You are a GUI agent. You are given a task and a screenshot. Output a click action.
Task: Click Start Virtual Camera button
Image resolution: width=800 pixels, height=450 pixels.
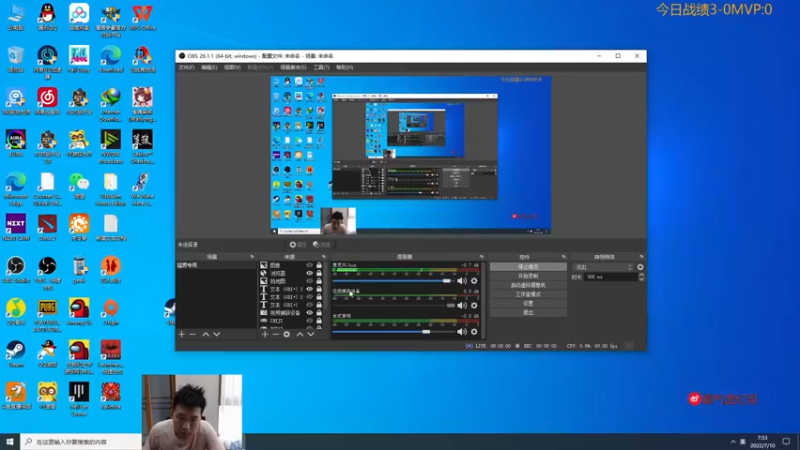point(528,285)
